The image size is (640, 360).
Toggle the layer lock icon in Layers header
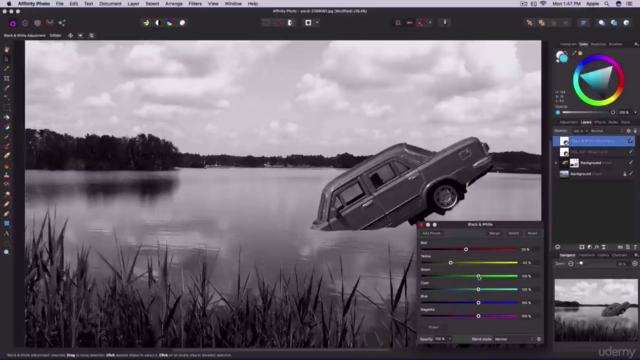pos(635,131)
